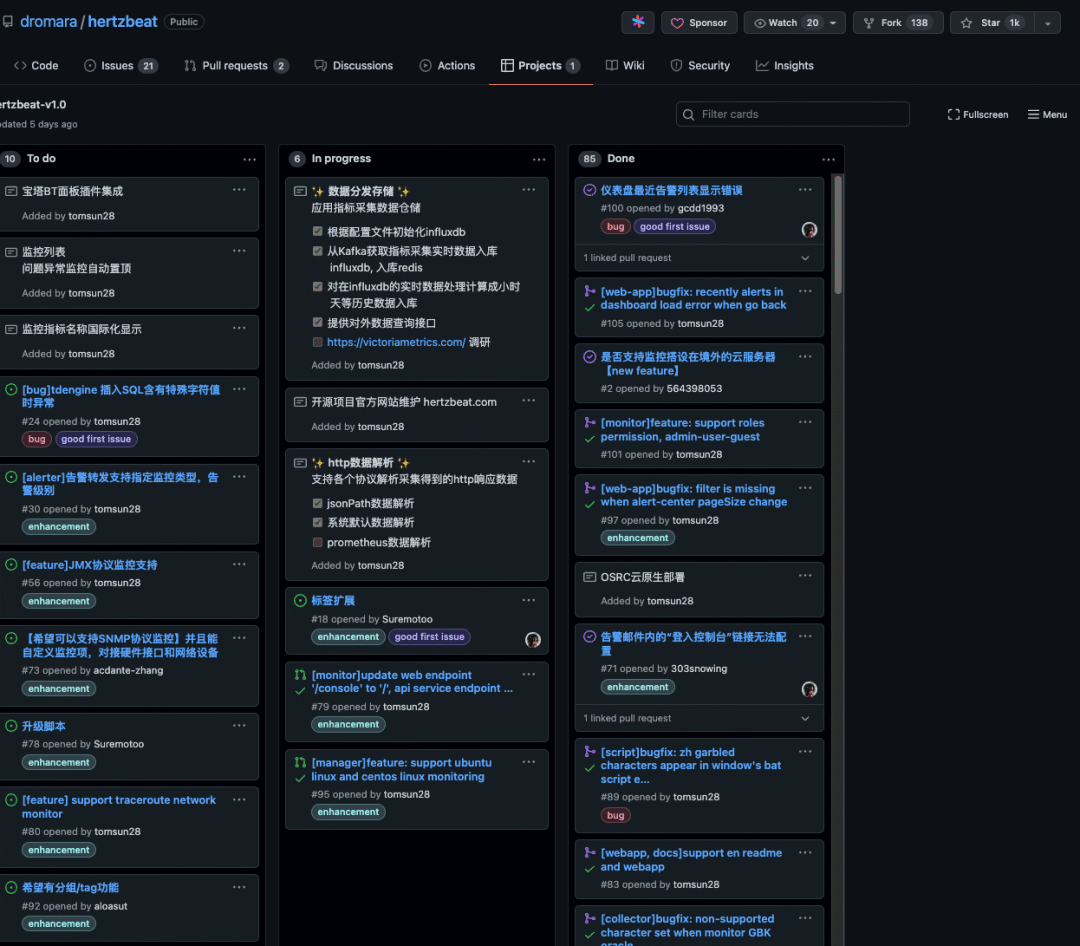
Task: Open card menu for hertzbeat.com website note
Action: click(528, 400)
